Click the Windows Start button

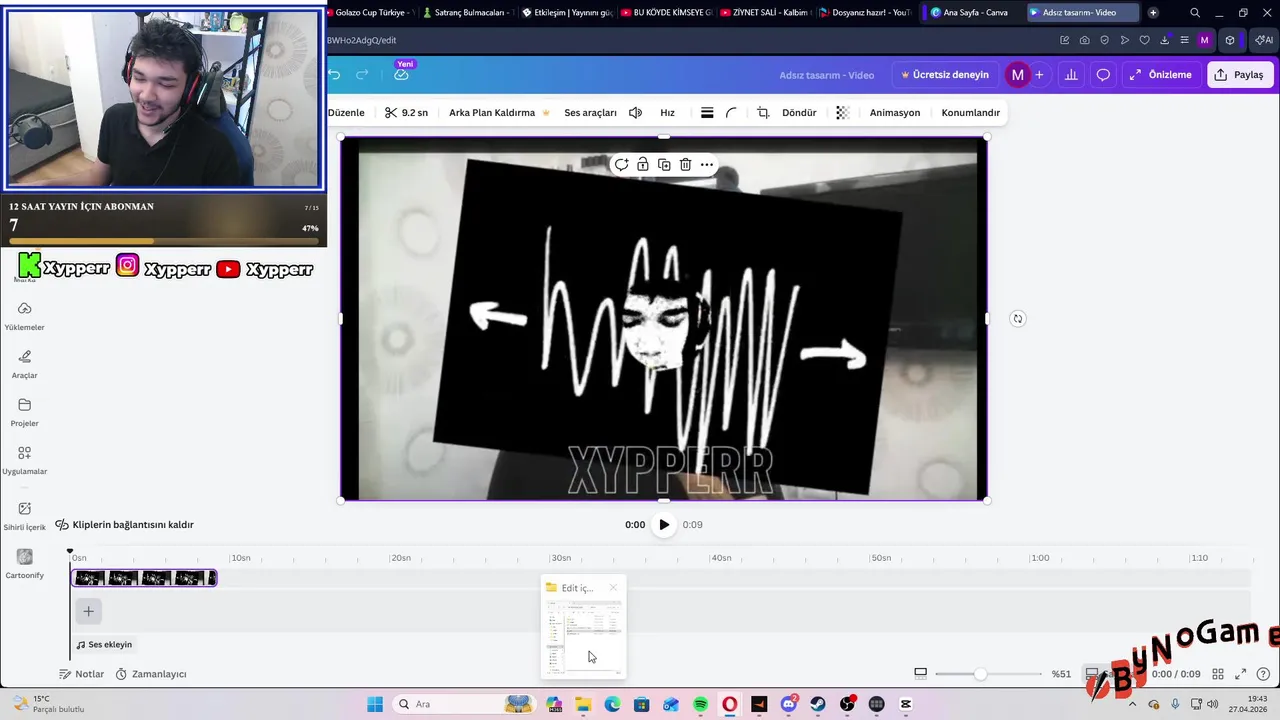375,704
